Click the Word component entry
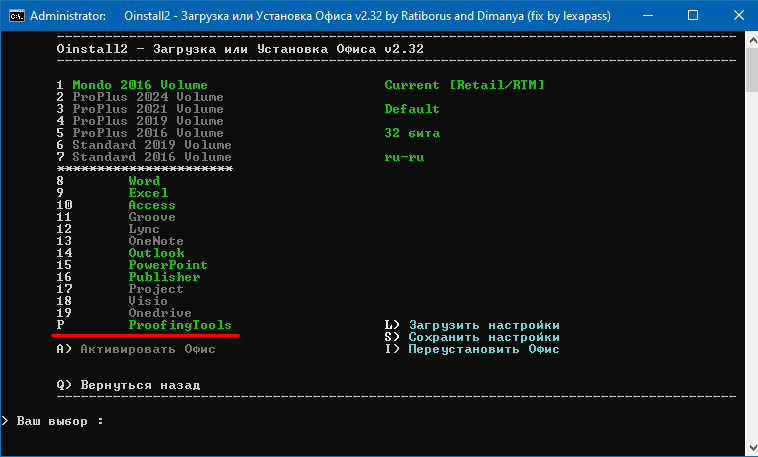Screen dimensions: 758x457 click(x=144, y=181)
